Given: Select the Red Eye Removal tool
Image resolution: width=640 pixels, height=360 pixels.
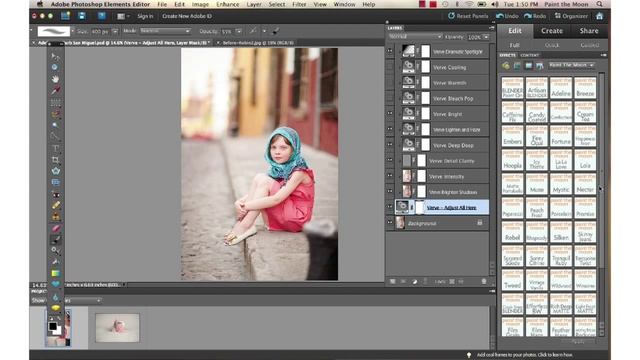Looking at the screenshot, I should (55, 194).
